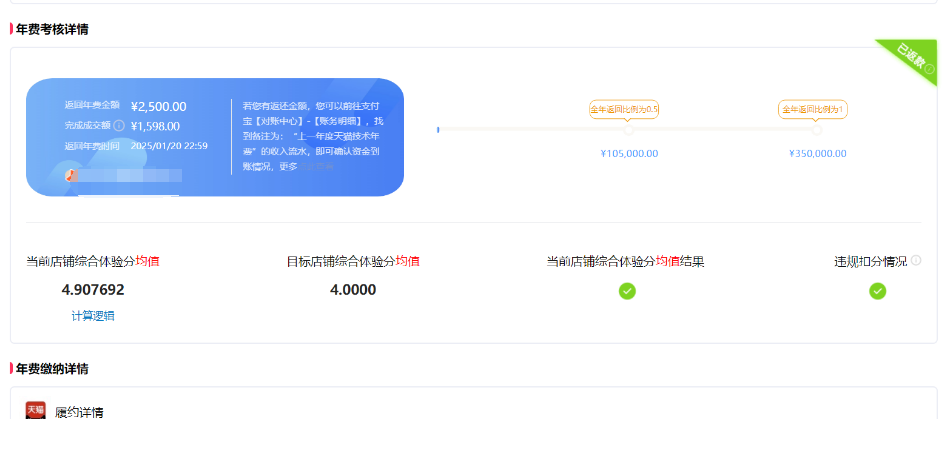Click the 年费缴纳详情 section heading
The image size is (942, 457).
tap(52, 369)
